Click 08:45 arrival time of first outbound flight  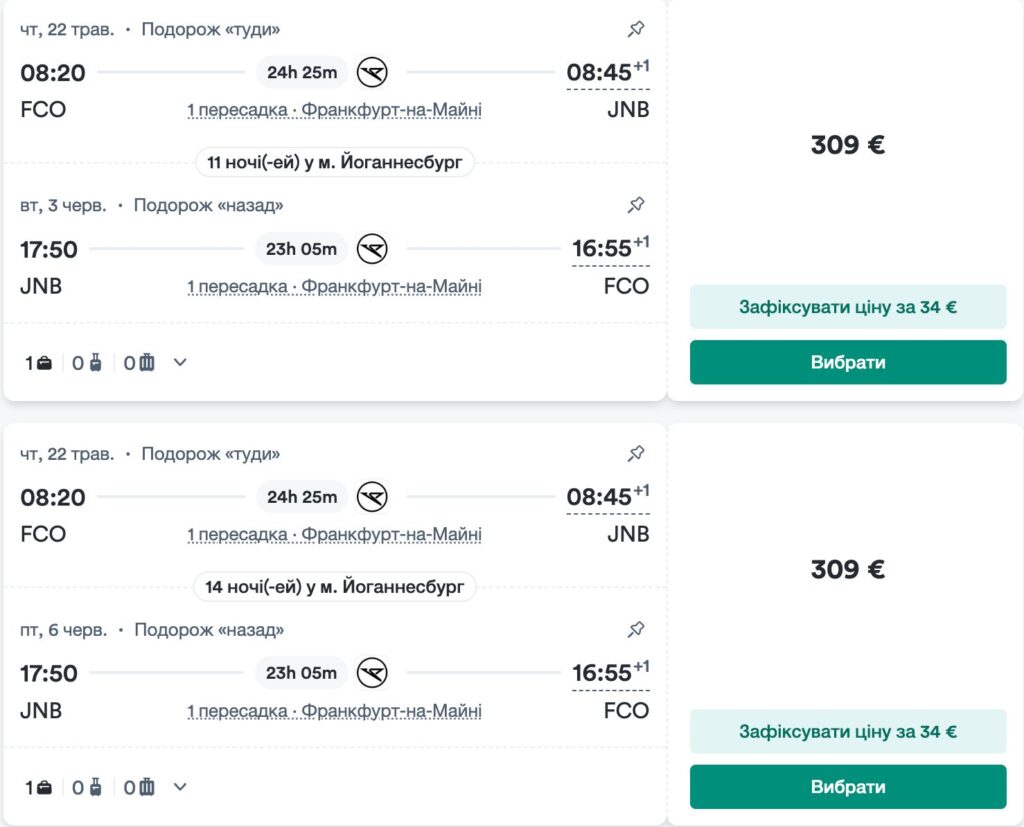coord(600,73)
